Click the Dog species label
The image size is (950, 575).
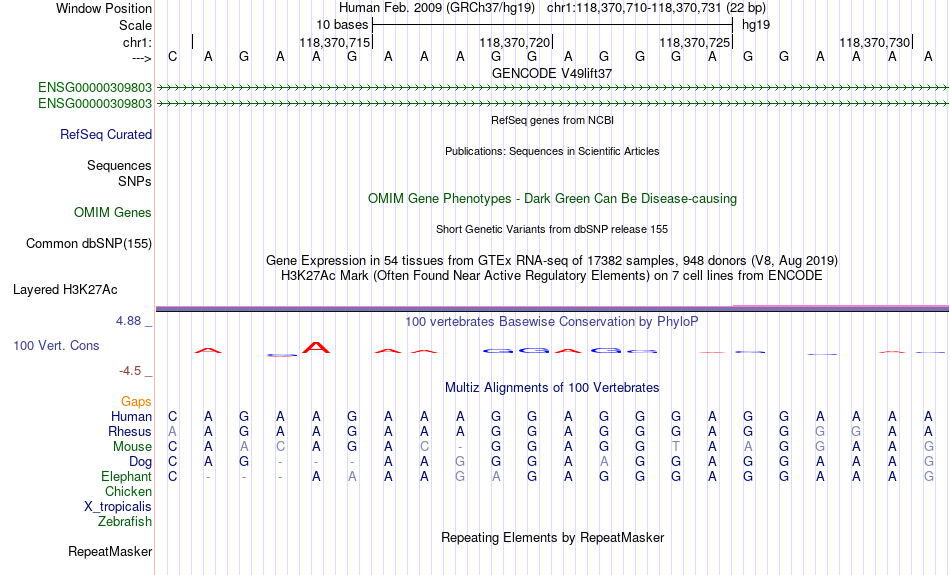[141, 462]
